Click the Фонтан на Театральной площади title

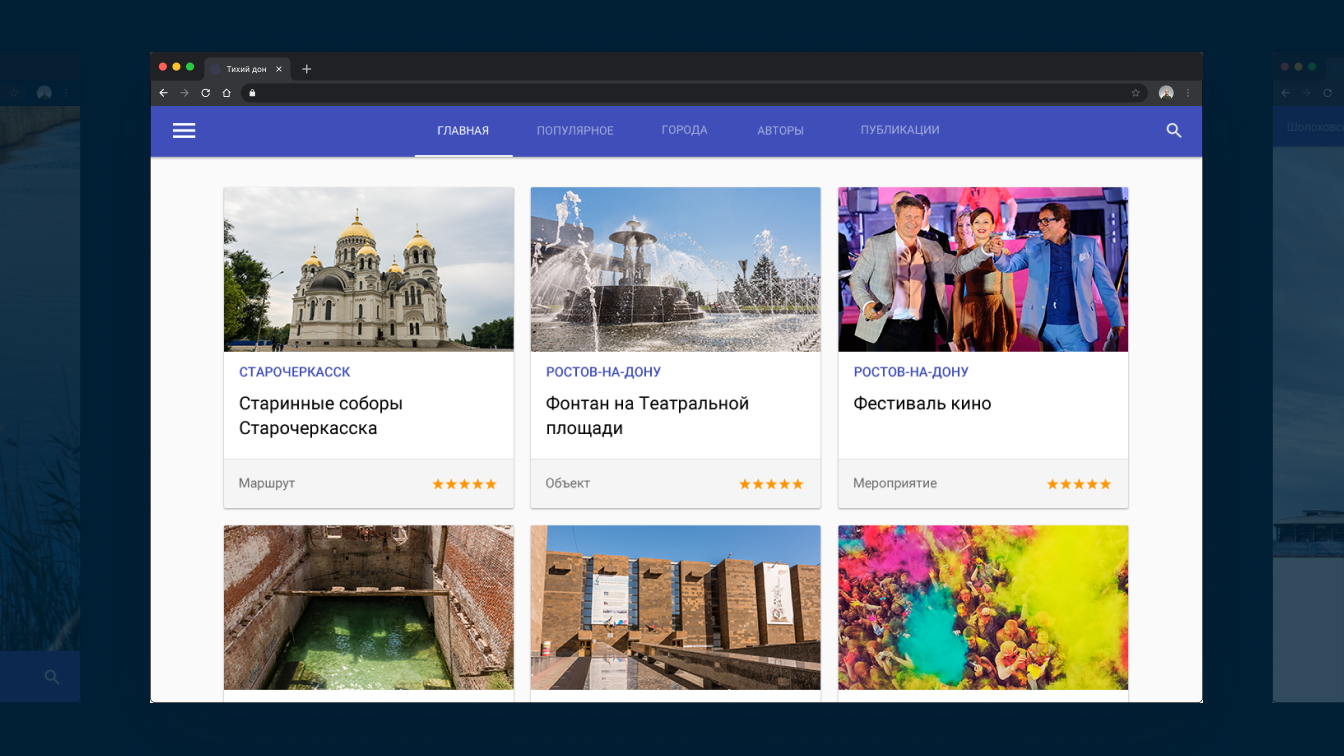click(x=647, y=416)
